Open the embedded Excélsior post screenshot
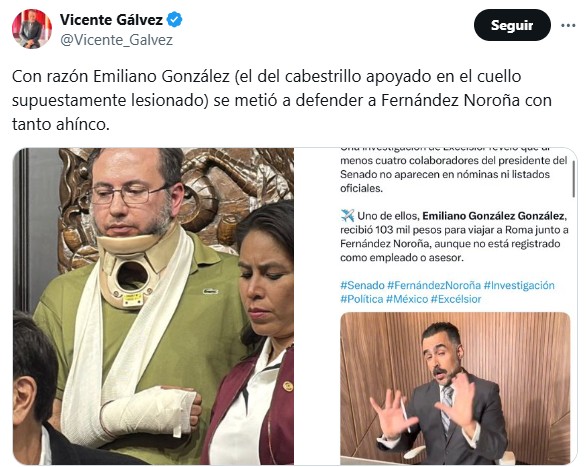Image resolution: width=588 pixels, height=467 pixels. pos(435,306)
